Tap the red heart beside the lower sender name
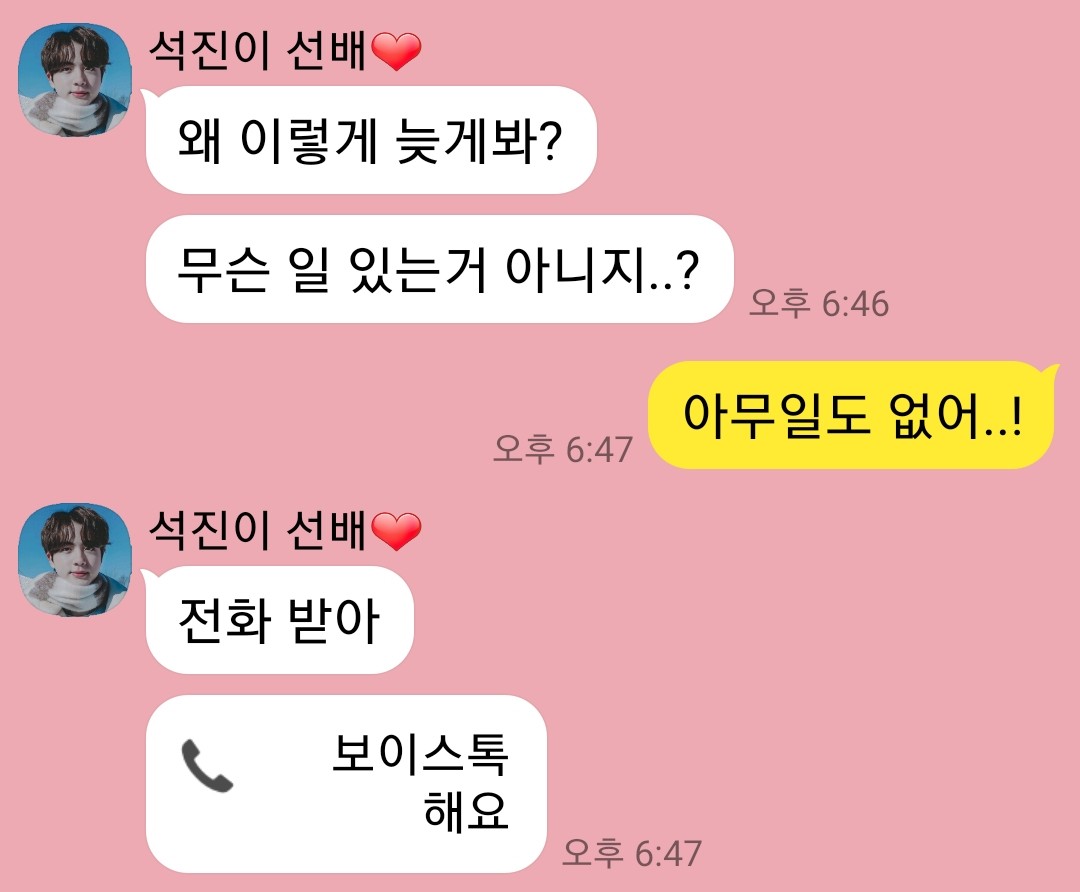This screenshot has width=1080, height=892. click(396, 531)
